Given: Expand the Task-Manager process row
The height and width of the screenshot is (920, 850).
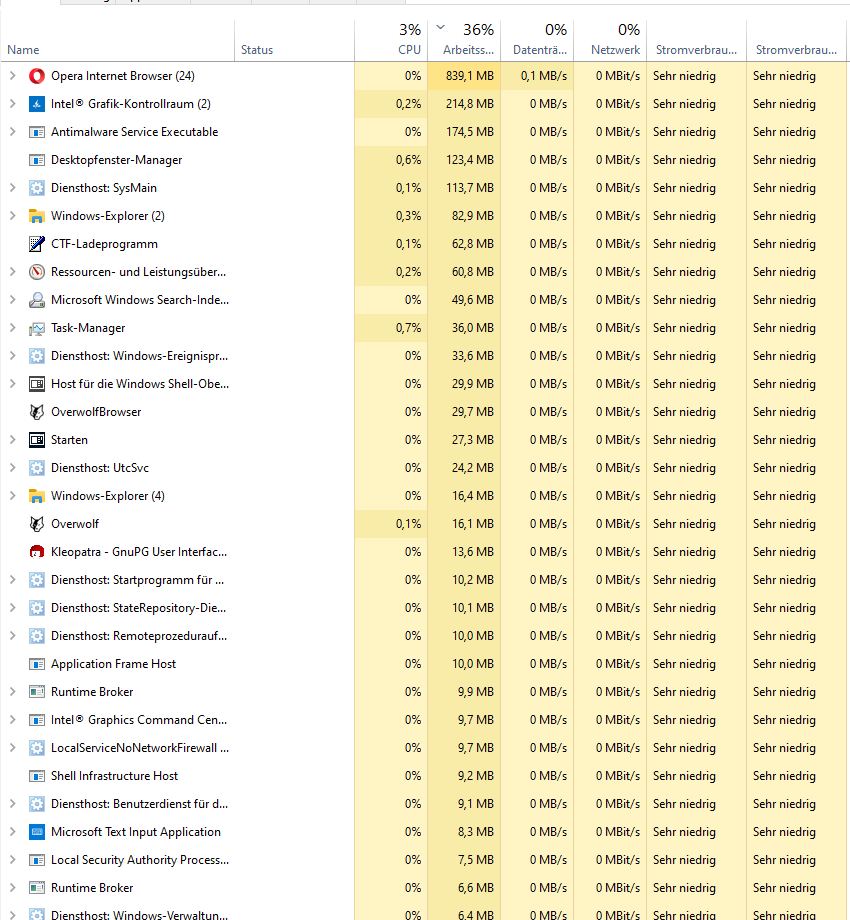Looking at the screenshot, I should click(12, 328).
